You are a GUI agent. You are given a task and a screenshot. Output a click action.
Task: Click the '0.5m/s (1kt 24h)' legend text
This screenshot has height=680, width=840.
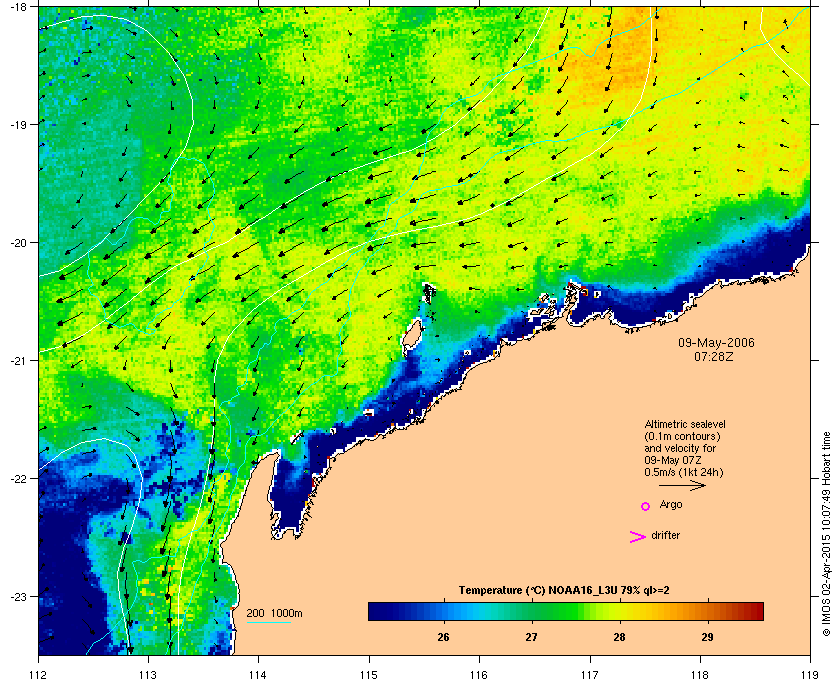(684, 473)
